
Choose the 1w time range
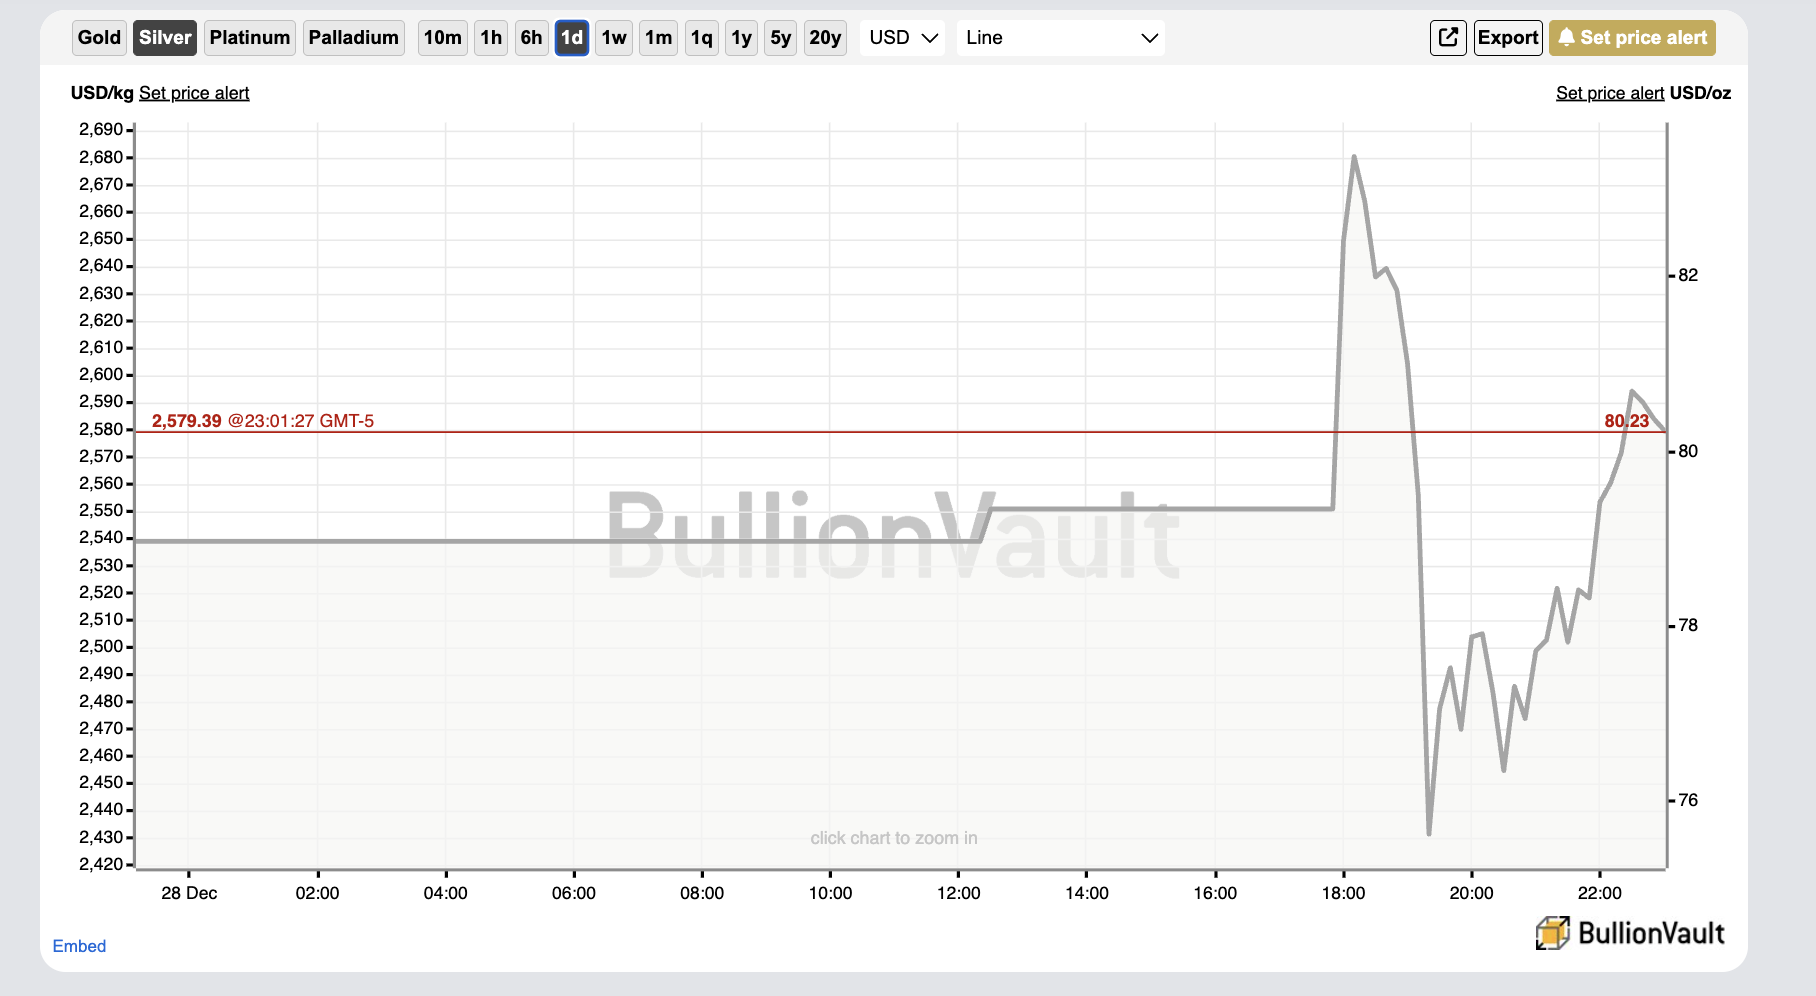pyautogui.click(x=614, y=38)
